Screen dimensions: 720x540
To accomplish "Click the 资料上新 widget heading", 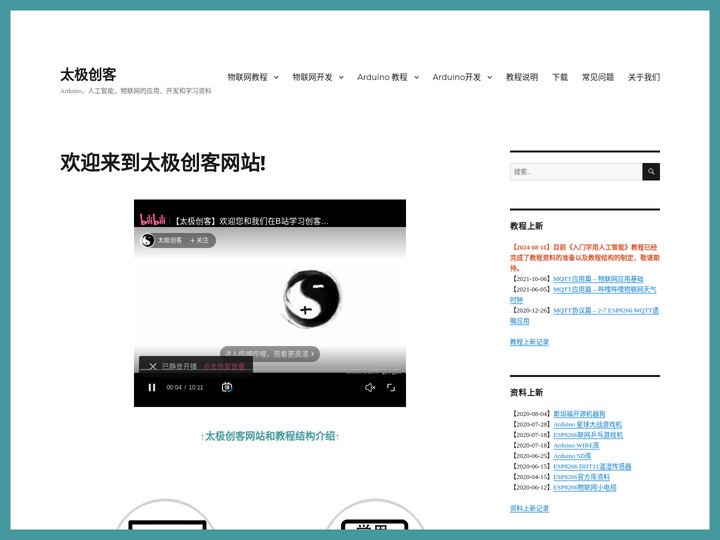I will (x=526, y=393).
